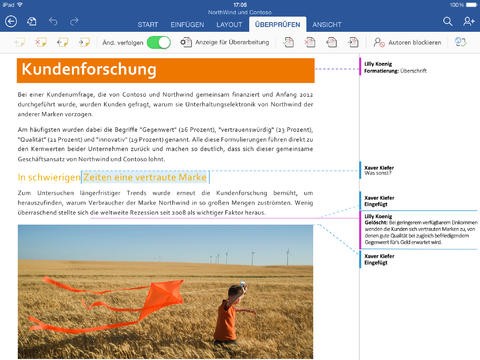The width and height of the screenshot is (480, 360).
Task: Toggle the Änd. verfolgen switch
Action: point(159,43)
